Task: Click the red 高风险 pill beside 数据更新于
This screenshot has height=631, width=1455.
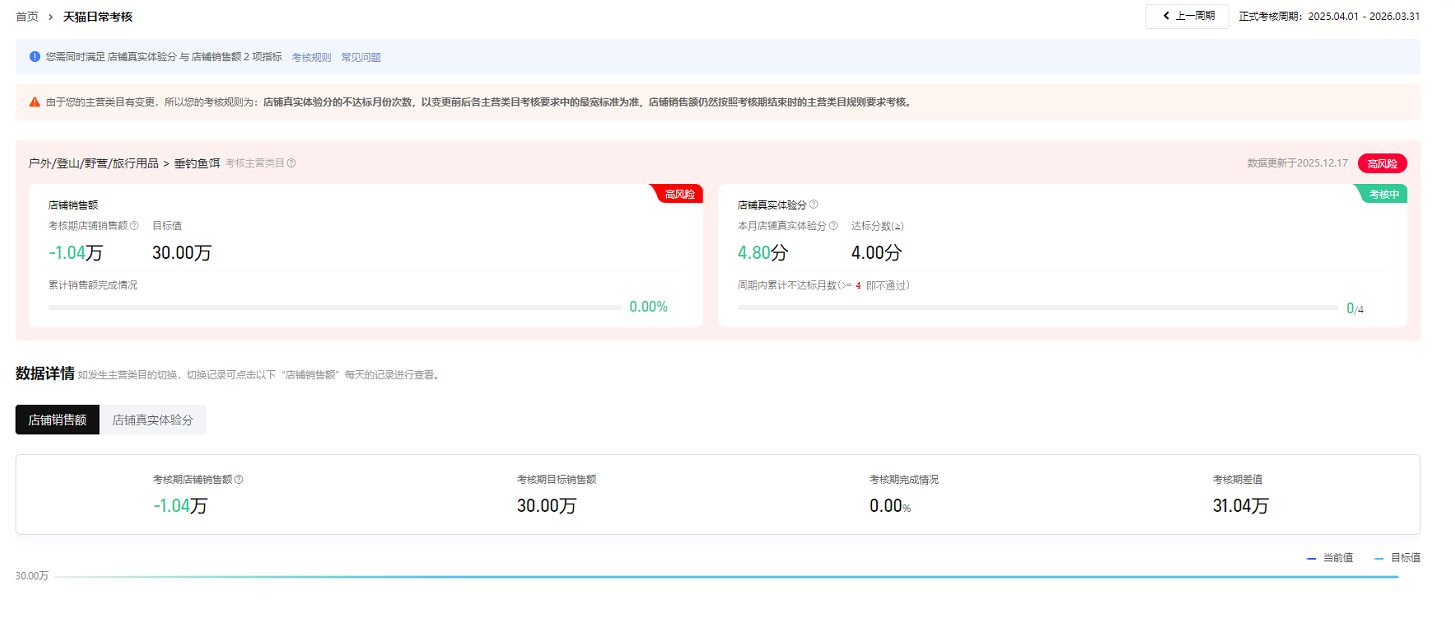Action: (1382, 164)
